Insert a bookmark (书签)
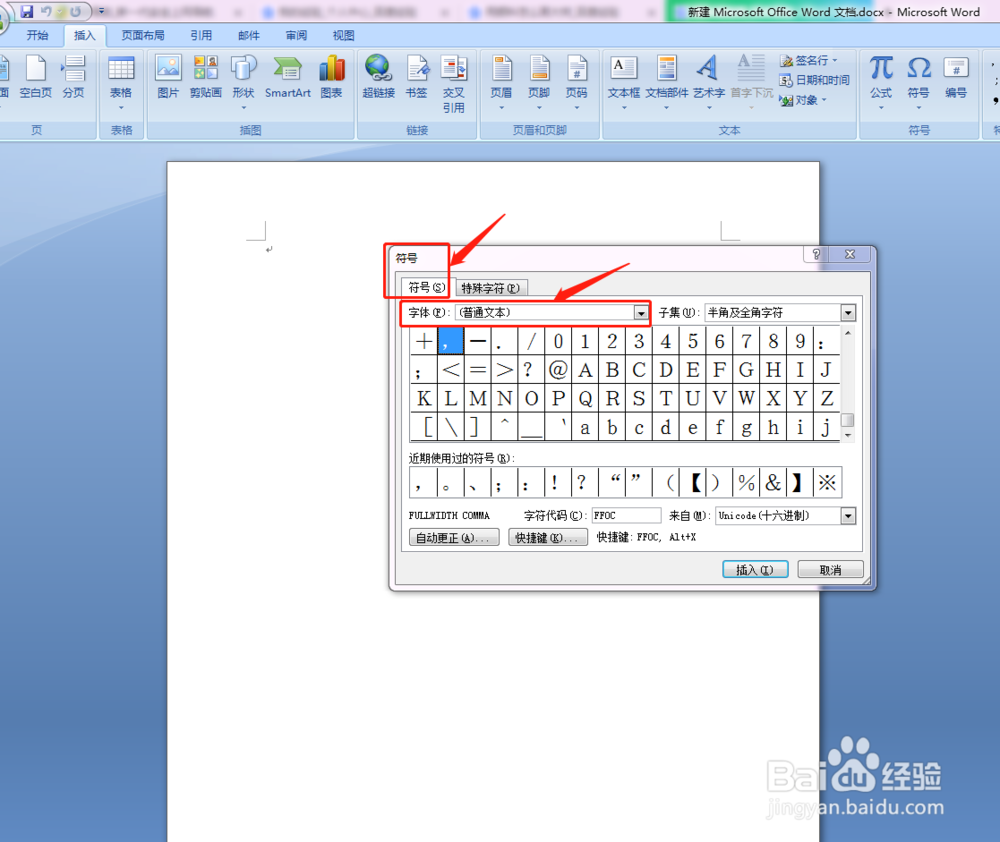Viewport: 1000px width, 842px height. tap(416, 77)
